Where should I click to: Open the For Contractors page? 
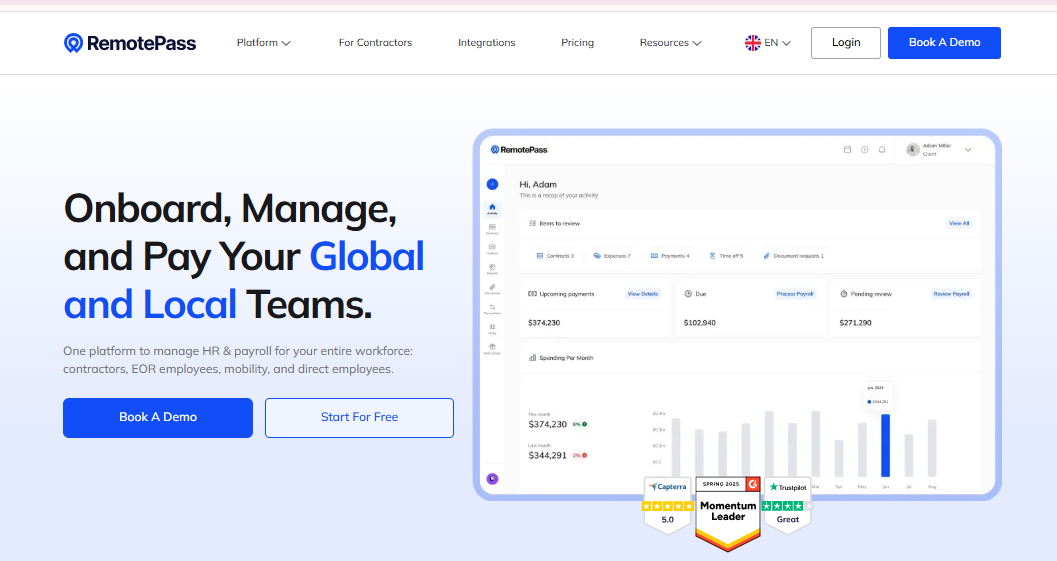click(x=375, y=42)
